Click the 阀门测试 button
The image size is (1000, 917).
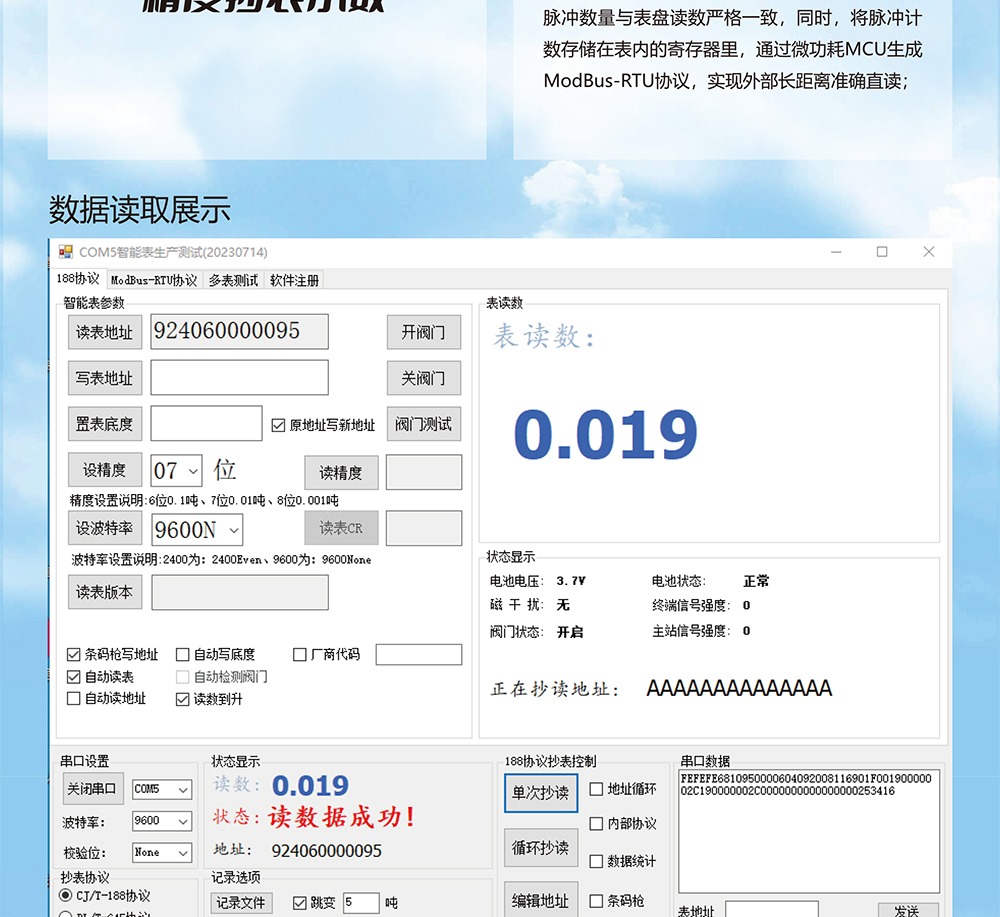(423, 424)
